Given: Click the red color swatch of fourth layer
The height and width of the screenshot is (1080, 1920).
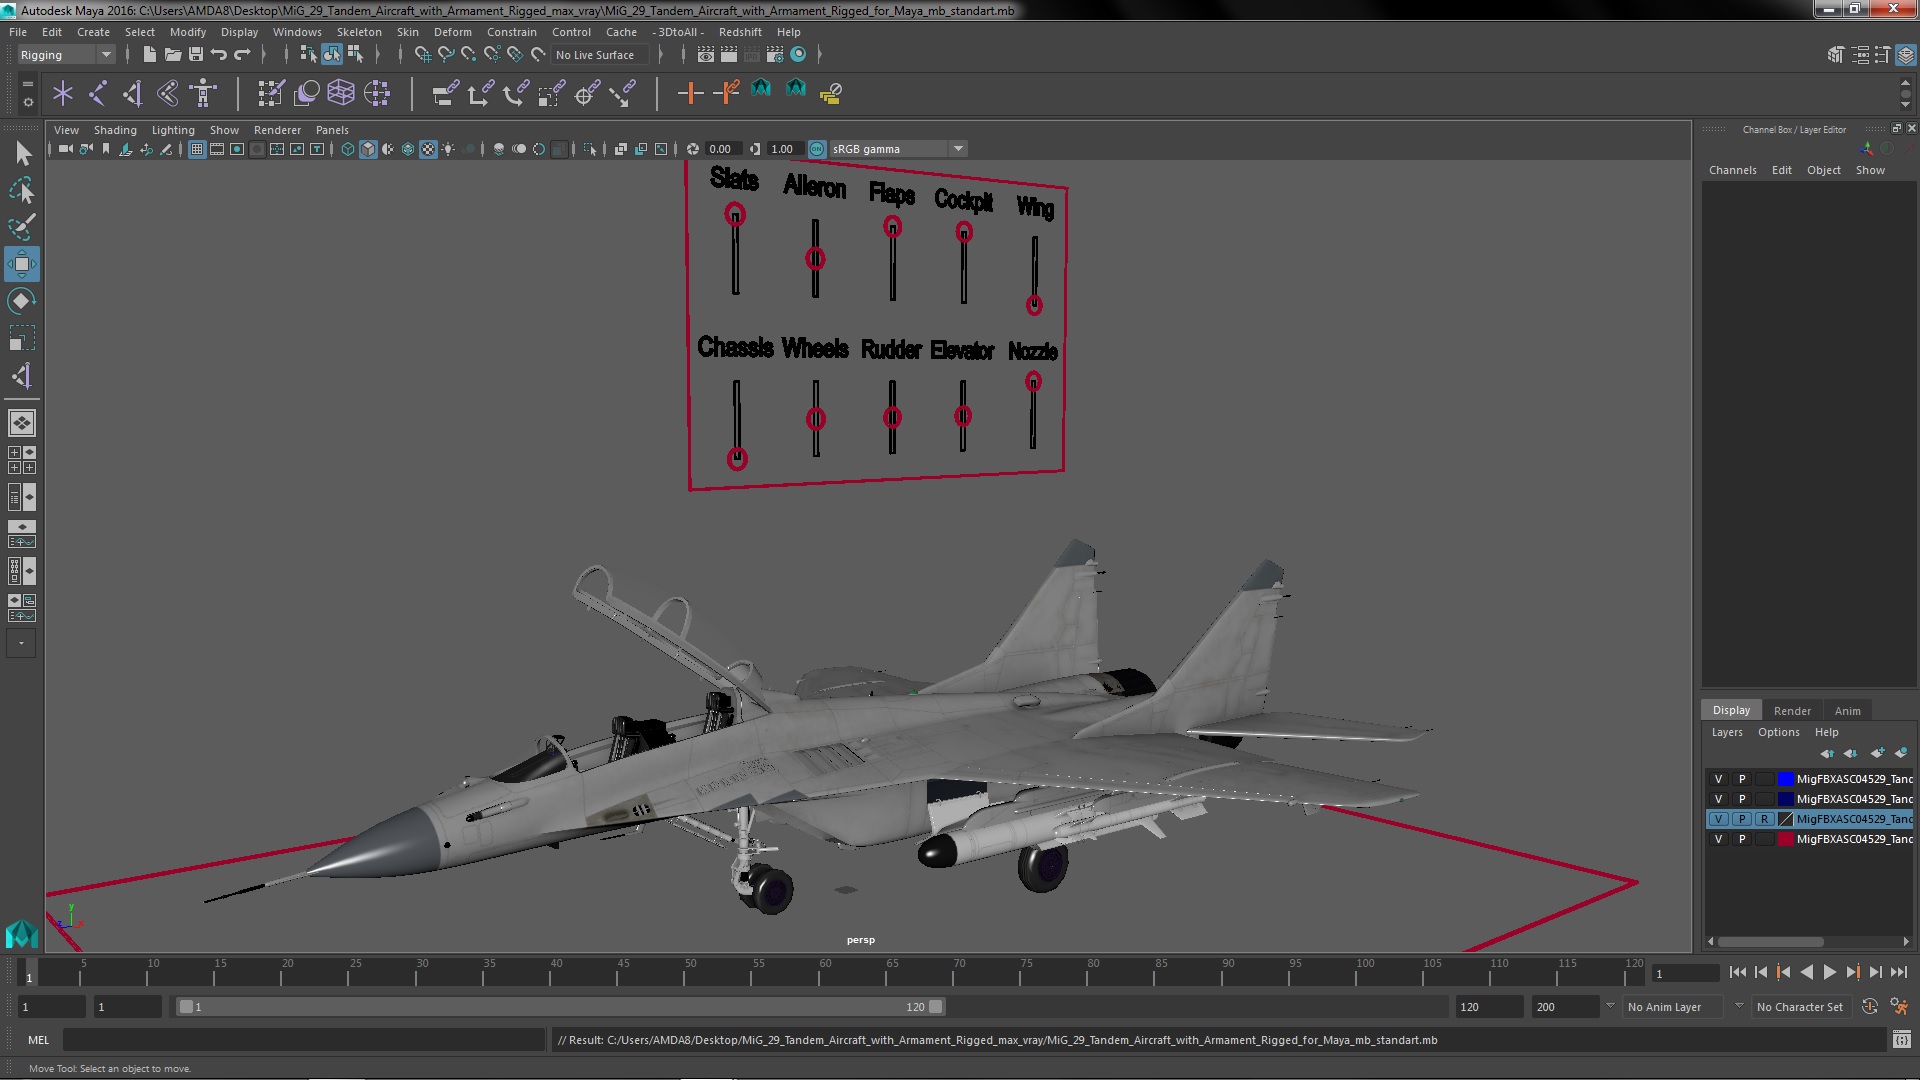Looking at the screenshot, I should pyautogui.click(x=1785, y=839).
